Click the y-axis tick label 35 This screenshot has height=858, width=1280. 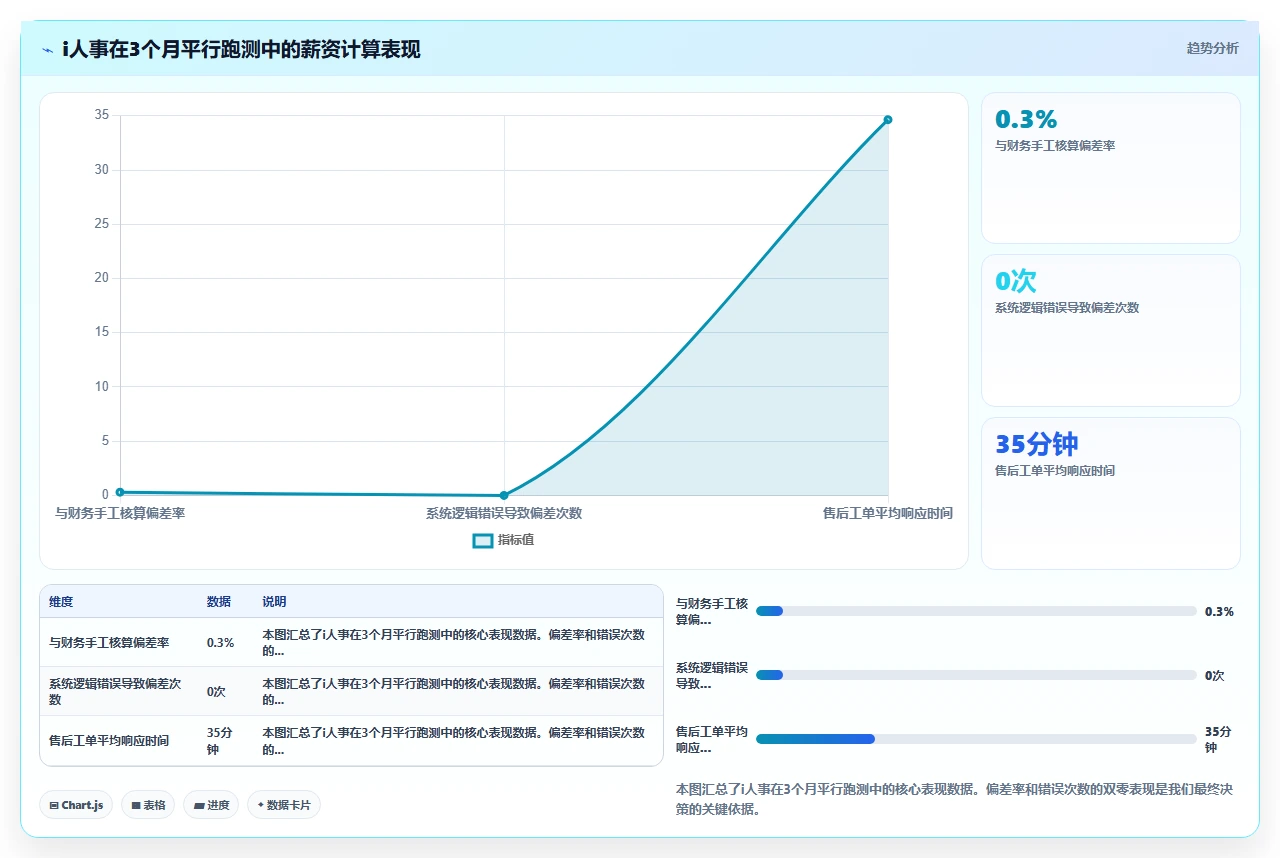[102, 115]
